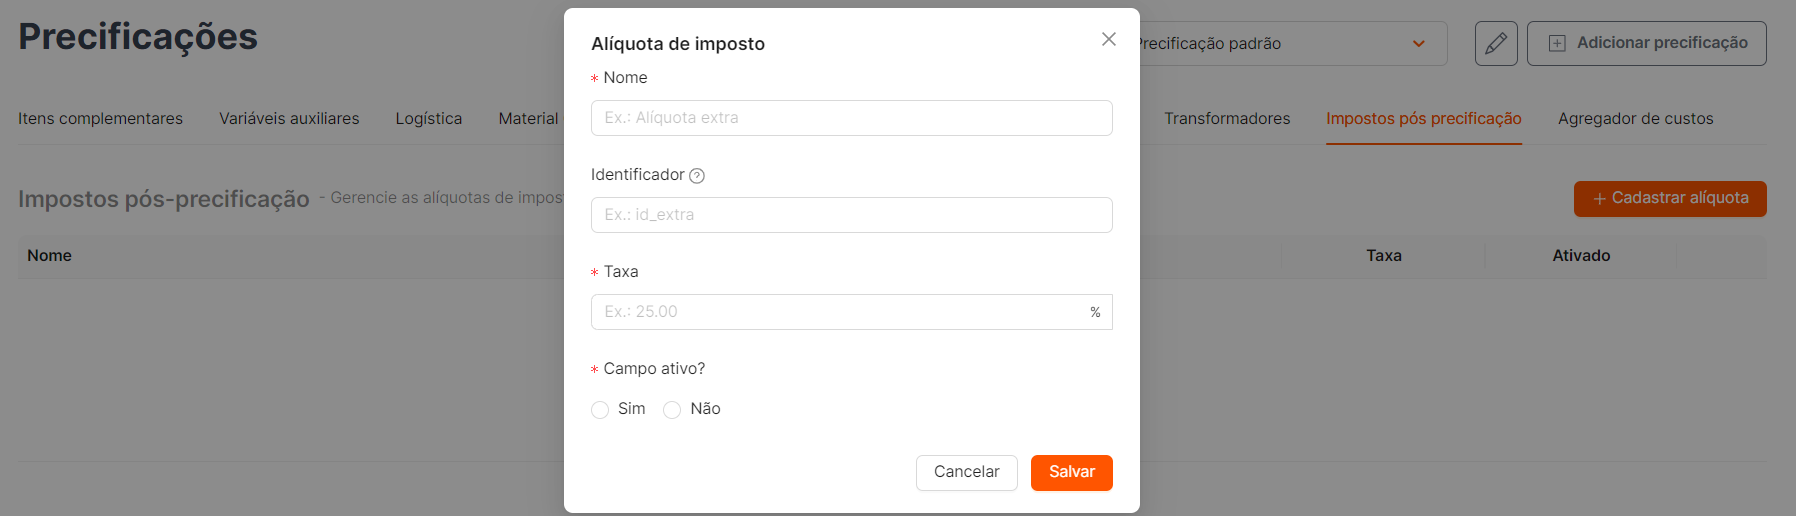Focus the Identificador text field
The height and width of the screenshot is (516, 1796).
[x=852, y=215]
